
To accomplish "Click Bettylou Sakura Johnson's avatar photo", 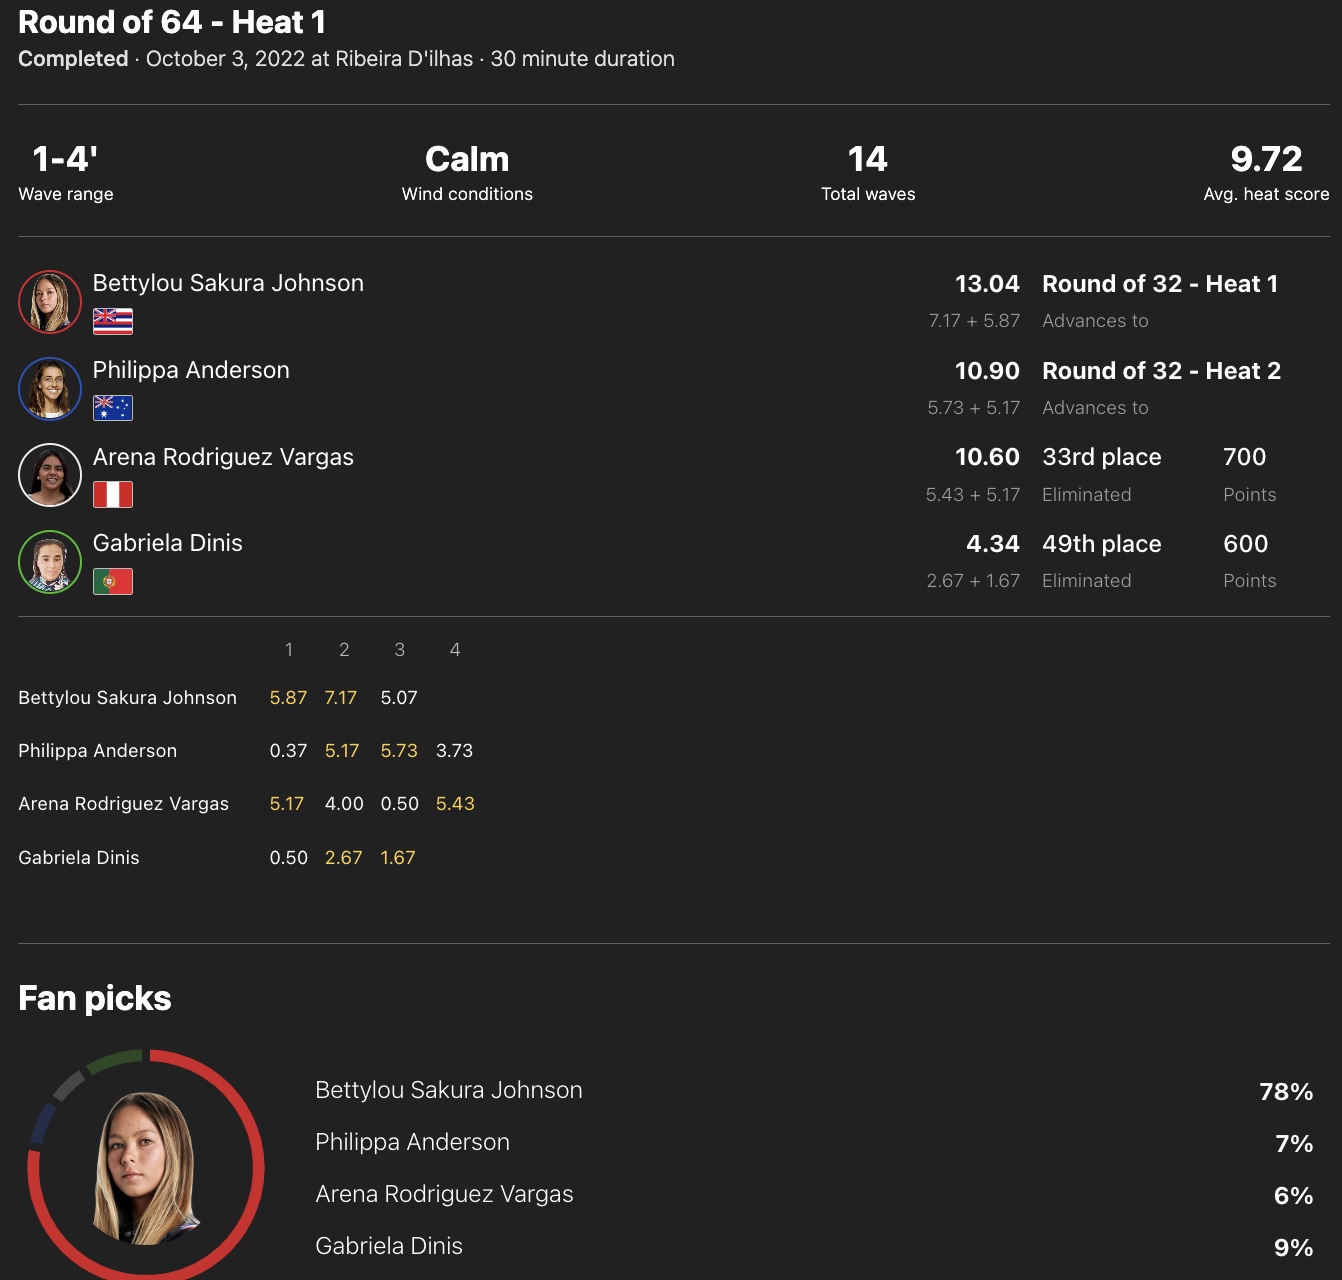I will pos(50,302).
